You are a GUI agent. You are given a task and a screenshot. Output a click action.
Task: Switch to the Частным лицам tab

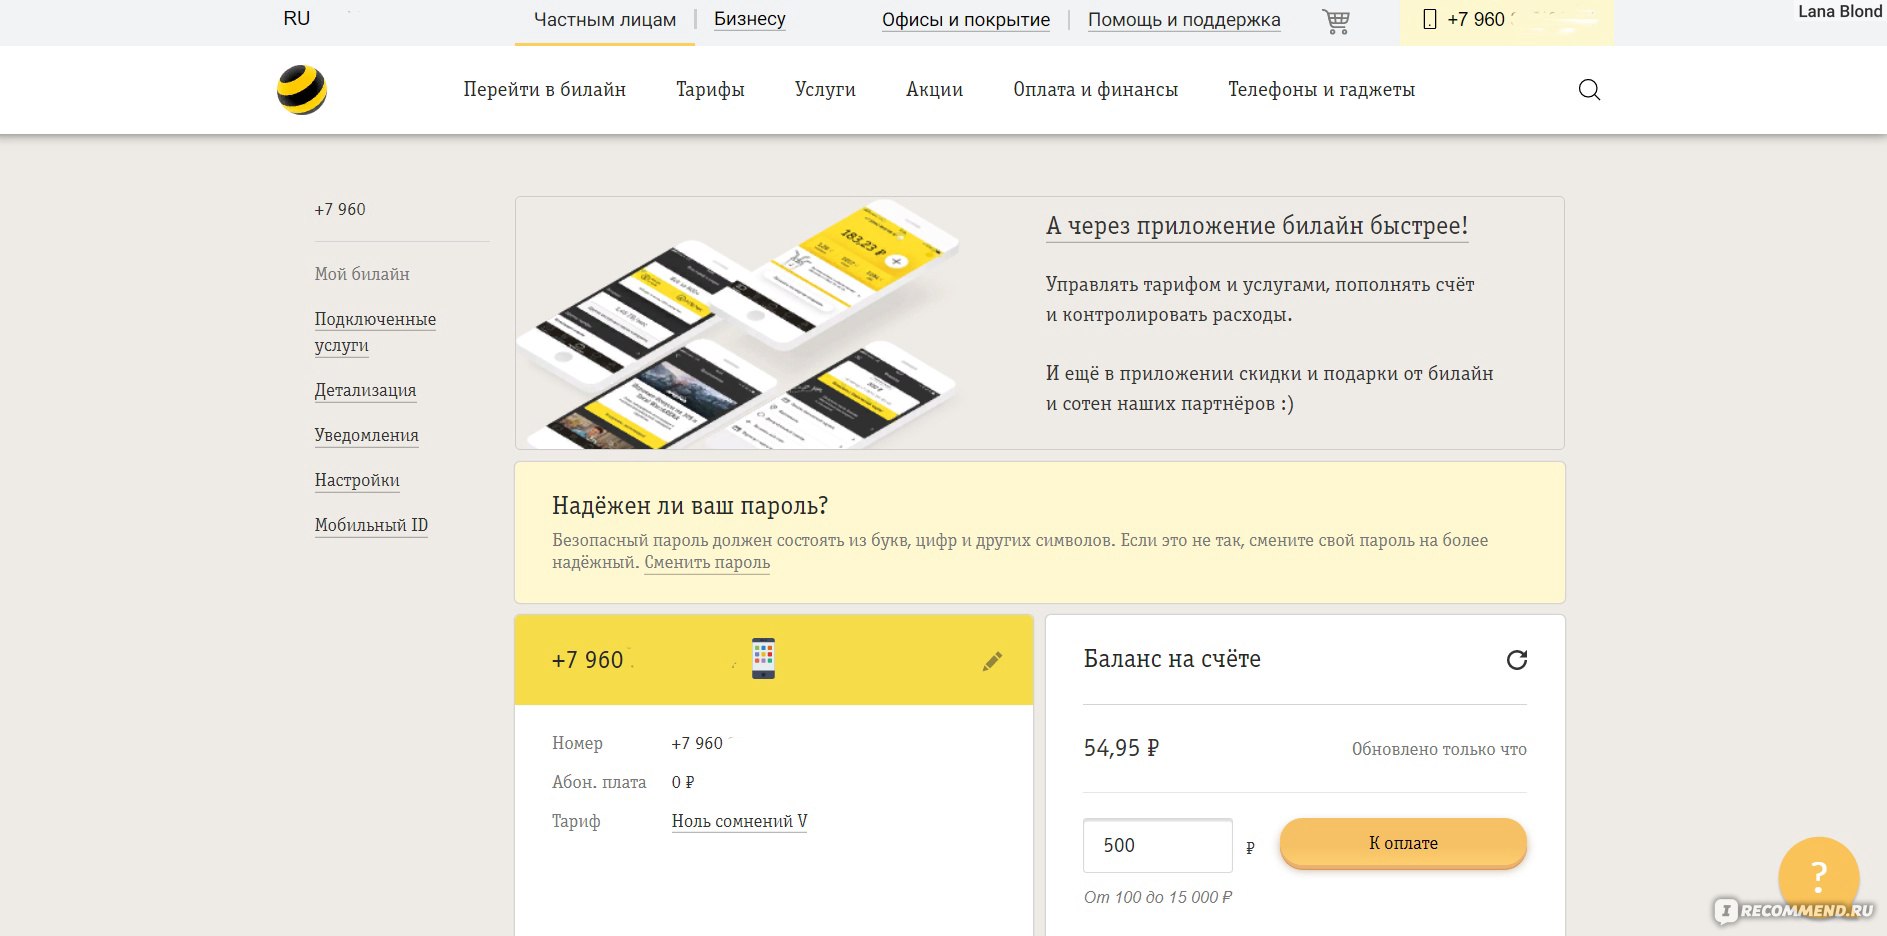tap(605, 19)
